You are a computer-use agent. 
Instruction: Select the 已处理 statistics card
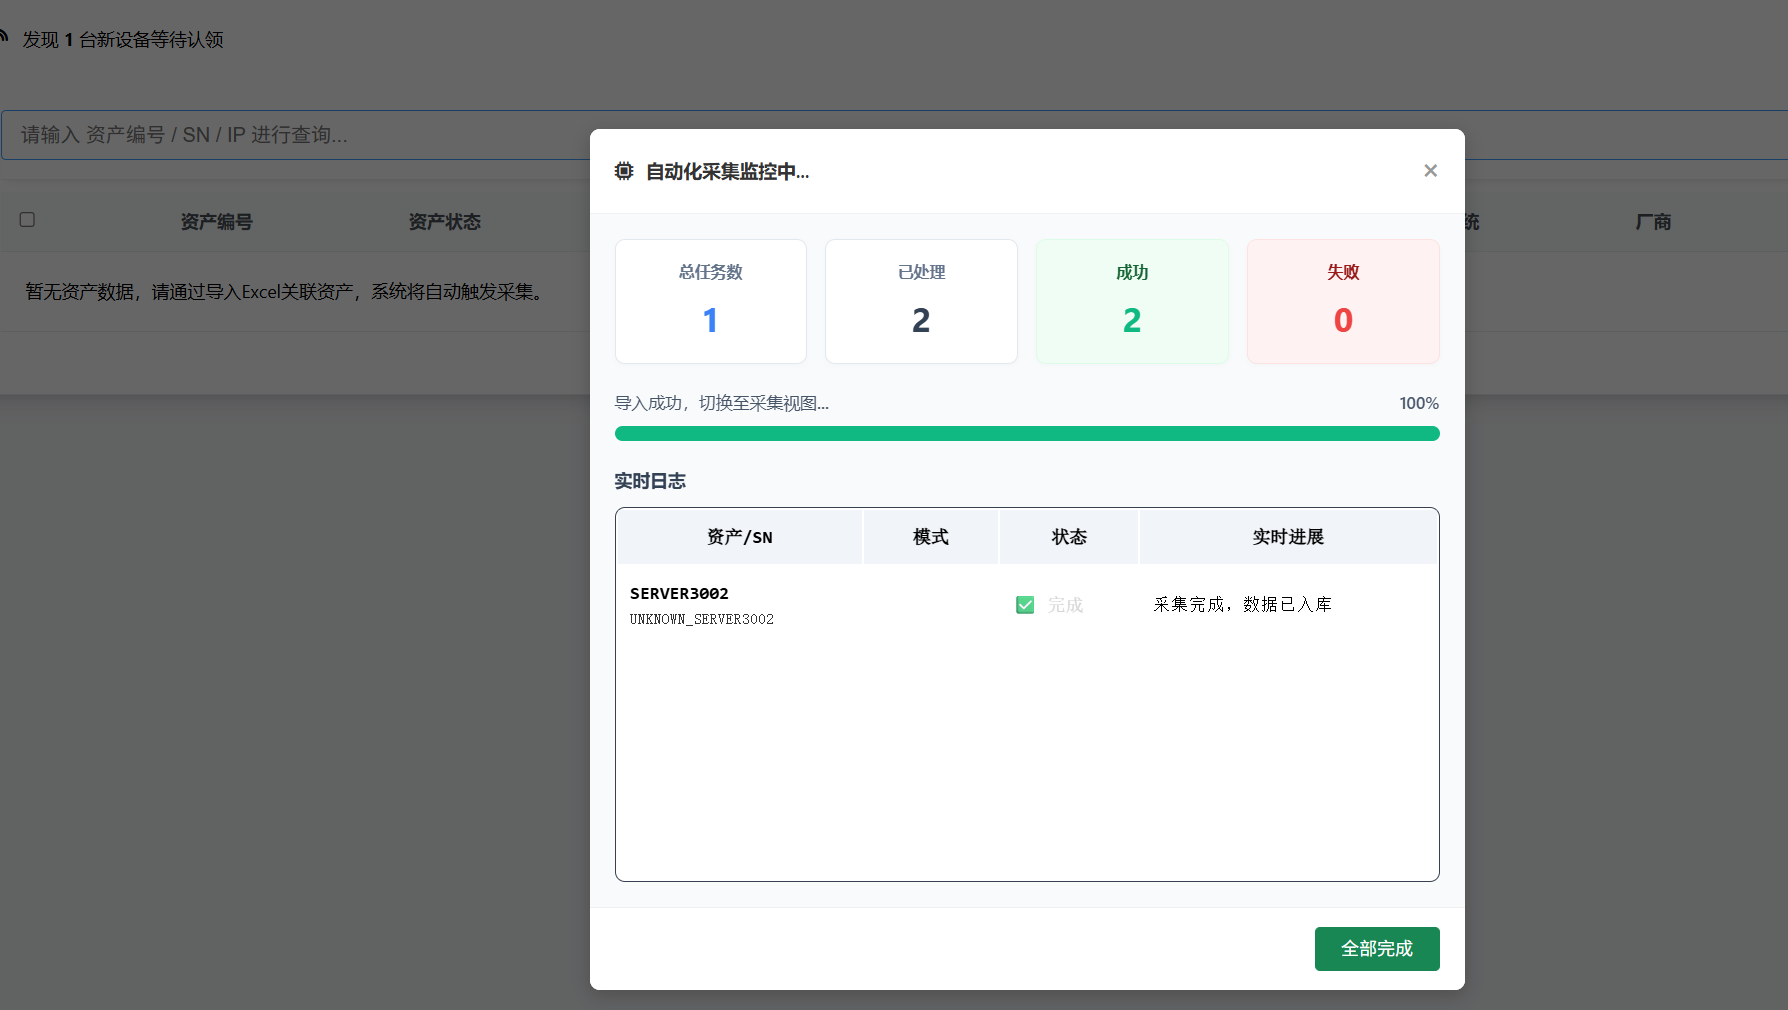[x=921, y=301]
